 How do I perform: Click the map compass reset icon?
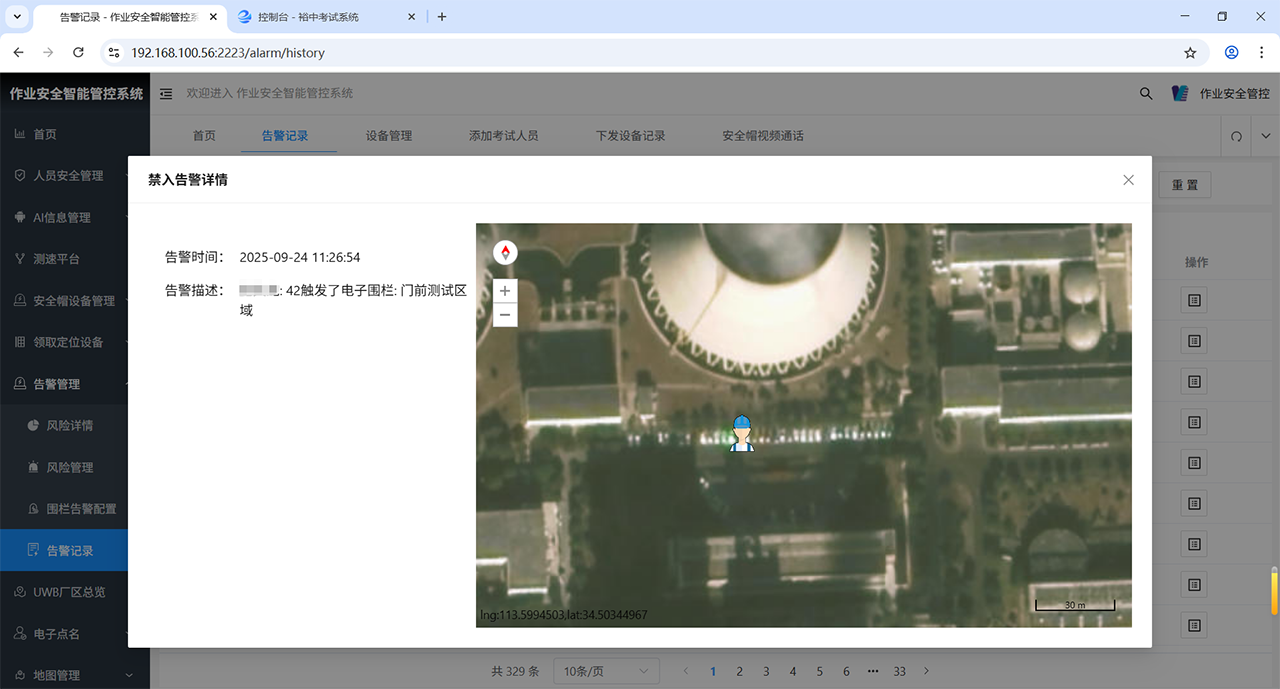pyautogui.click(x=505, y=252)
